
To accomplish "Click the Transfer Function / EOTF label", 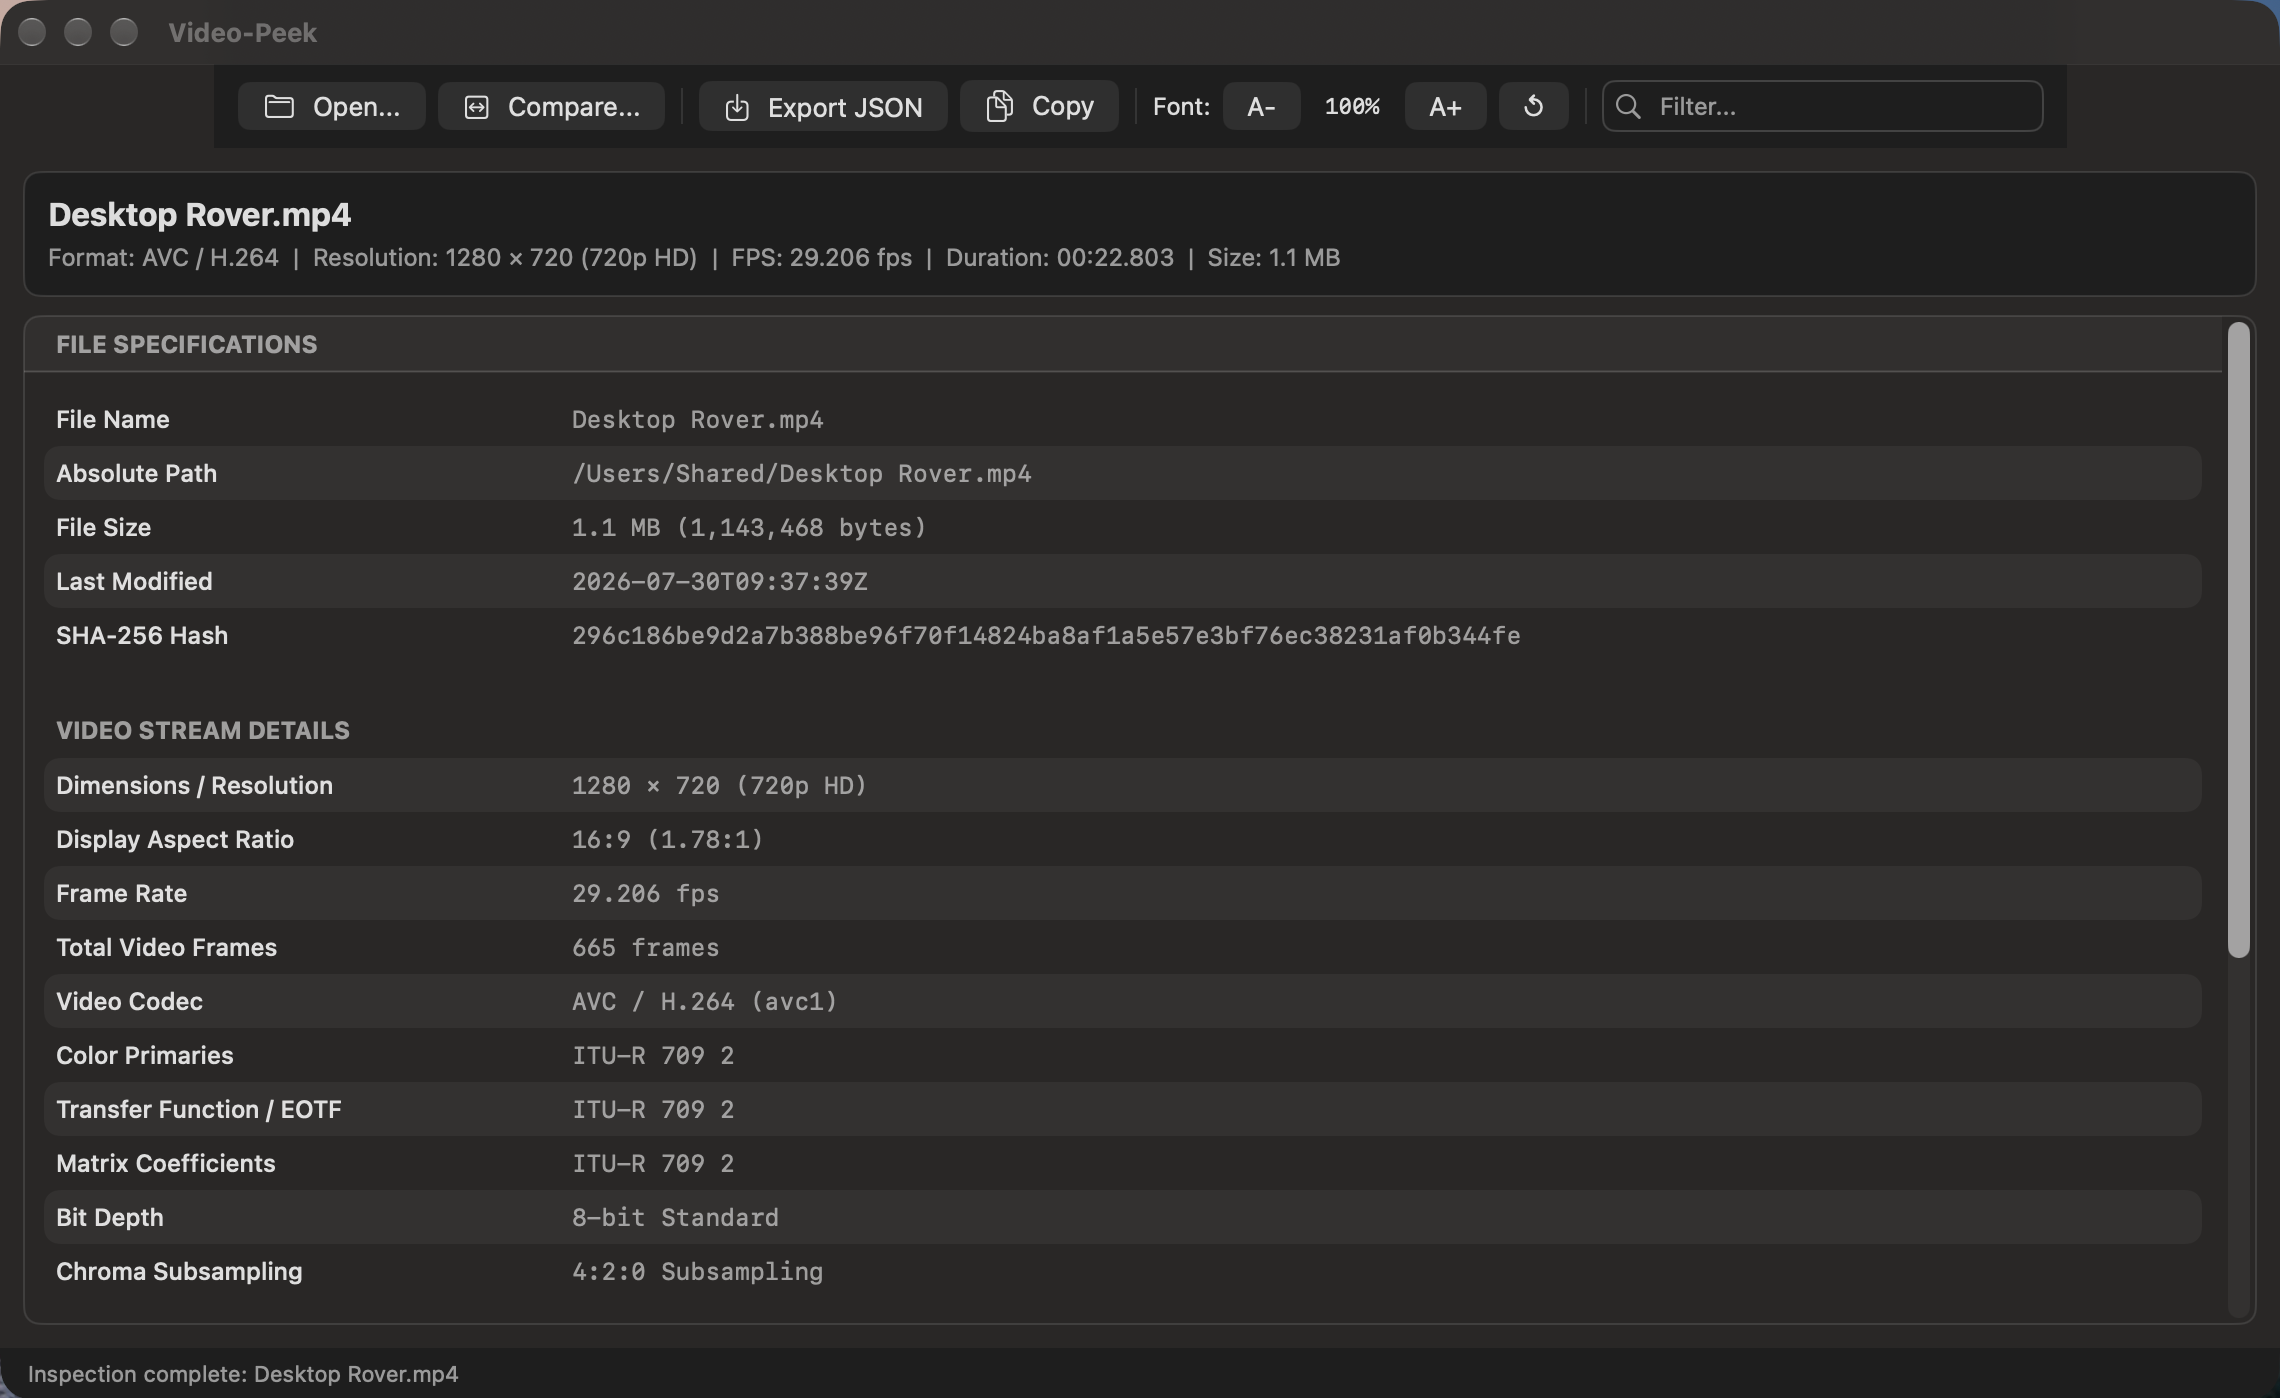I will pyautogui.click(x=199, y=1110).
